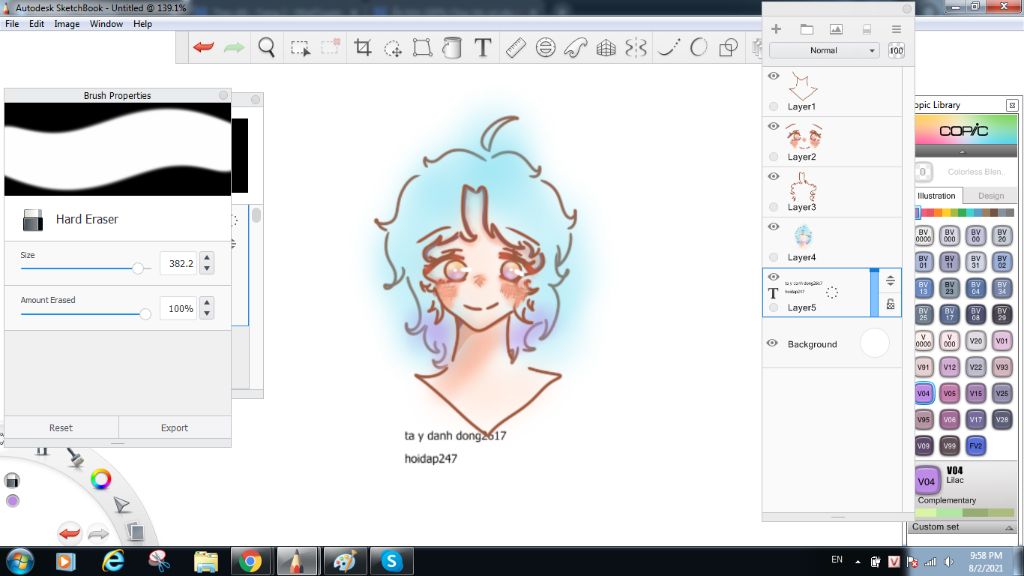Hide the Background layer

[772, 343]
